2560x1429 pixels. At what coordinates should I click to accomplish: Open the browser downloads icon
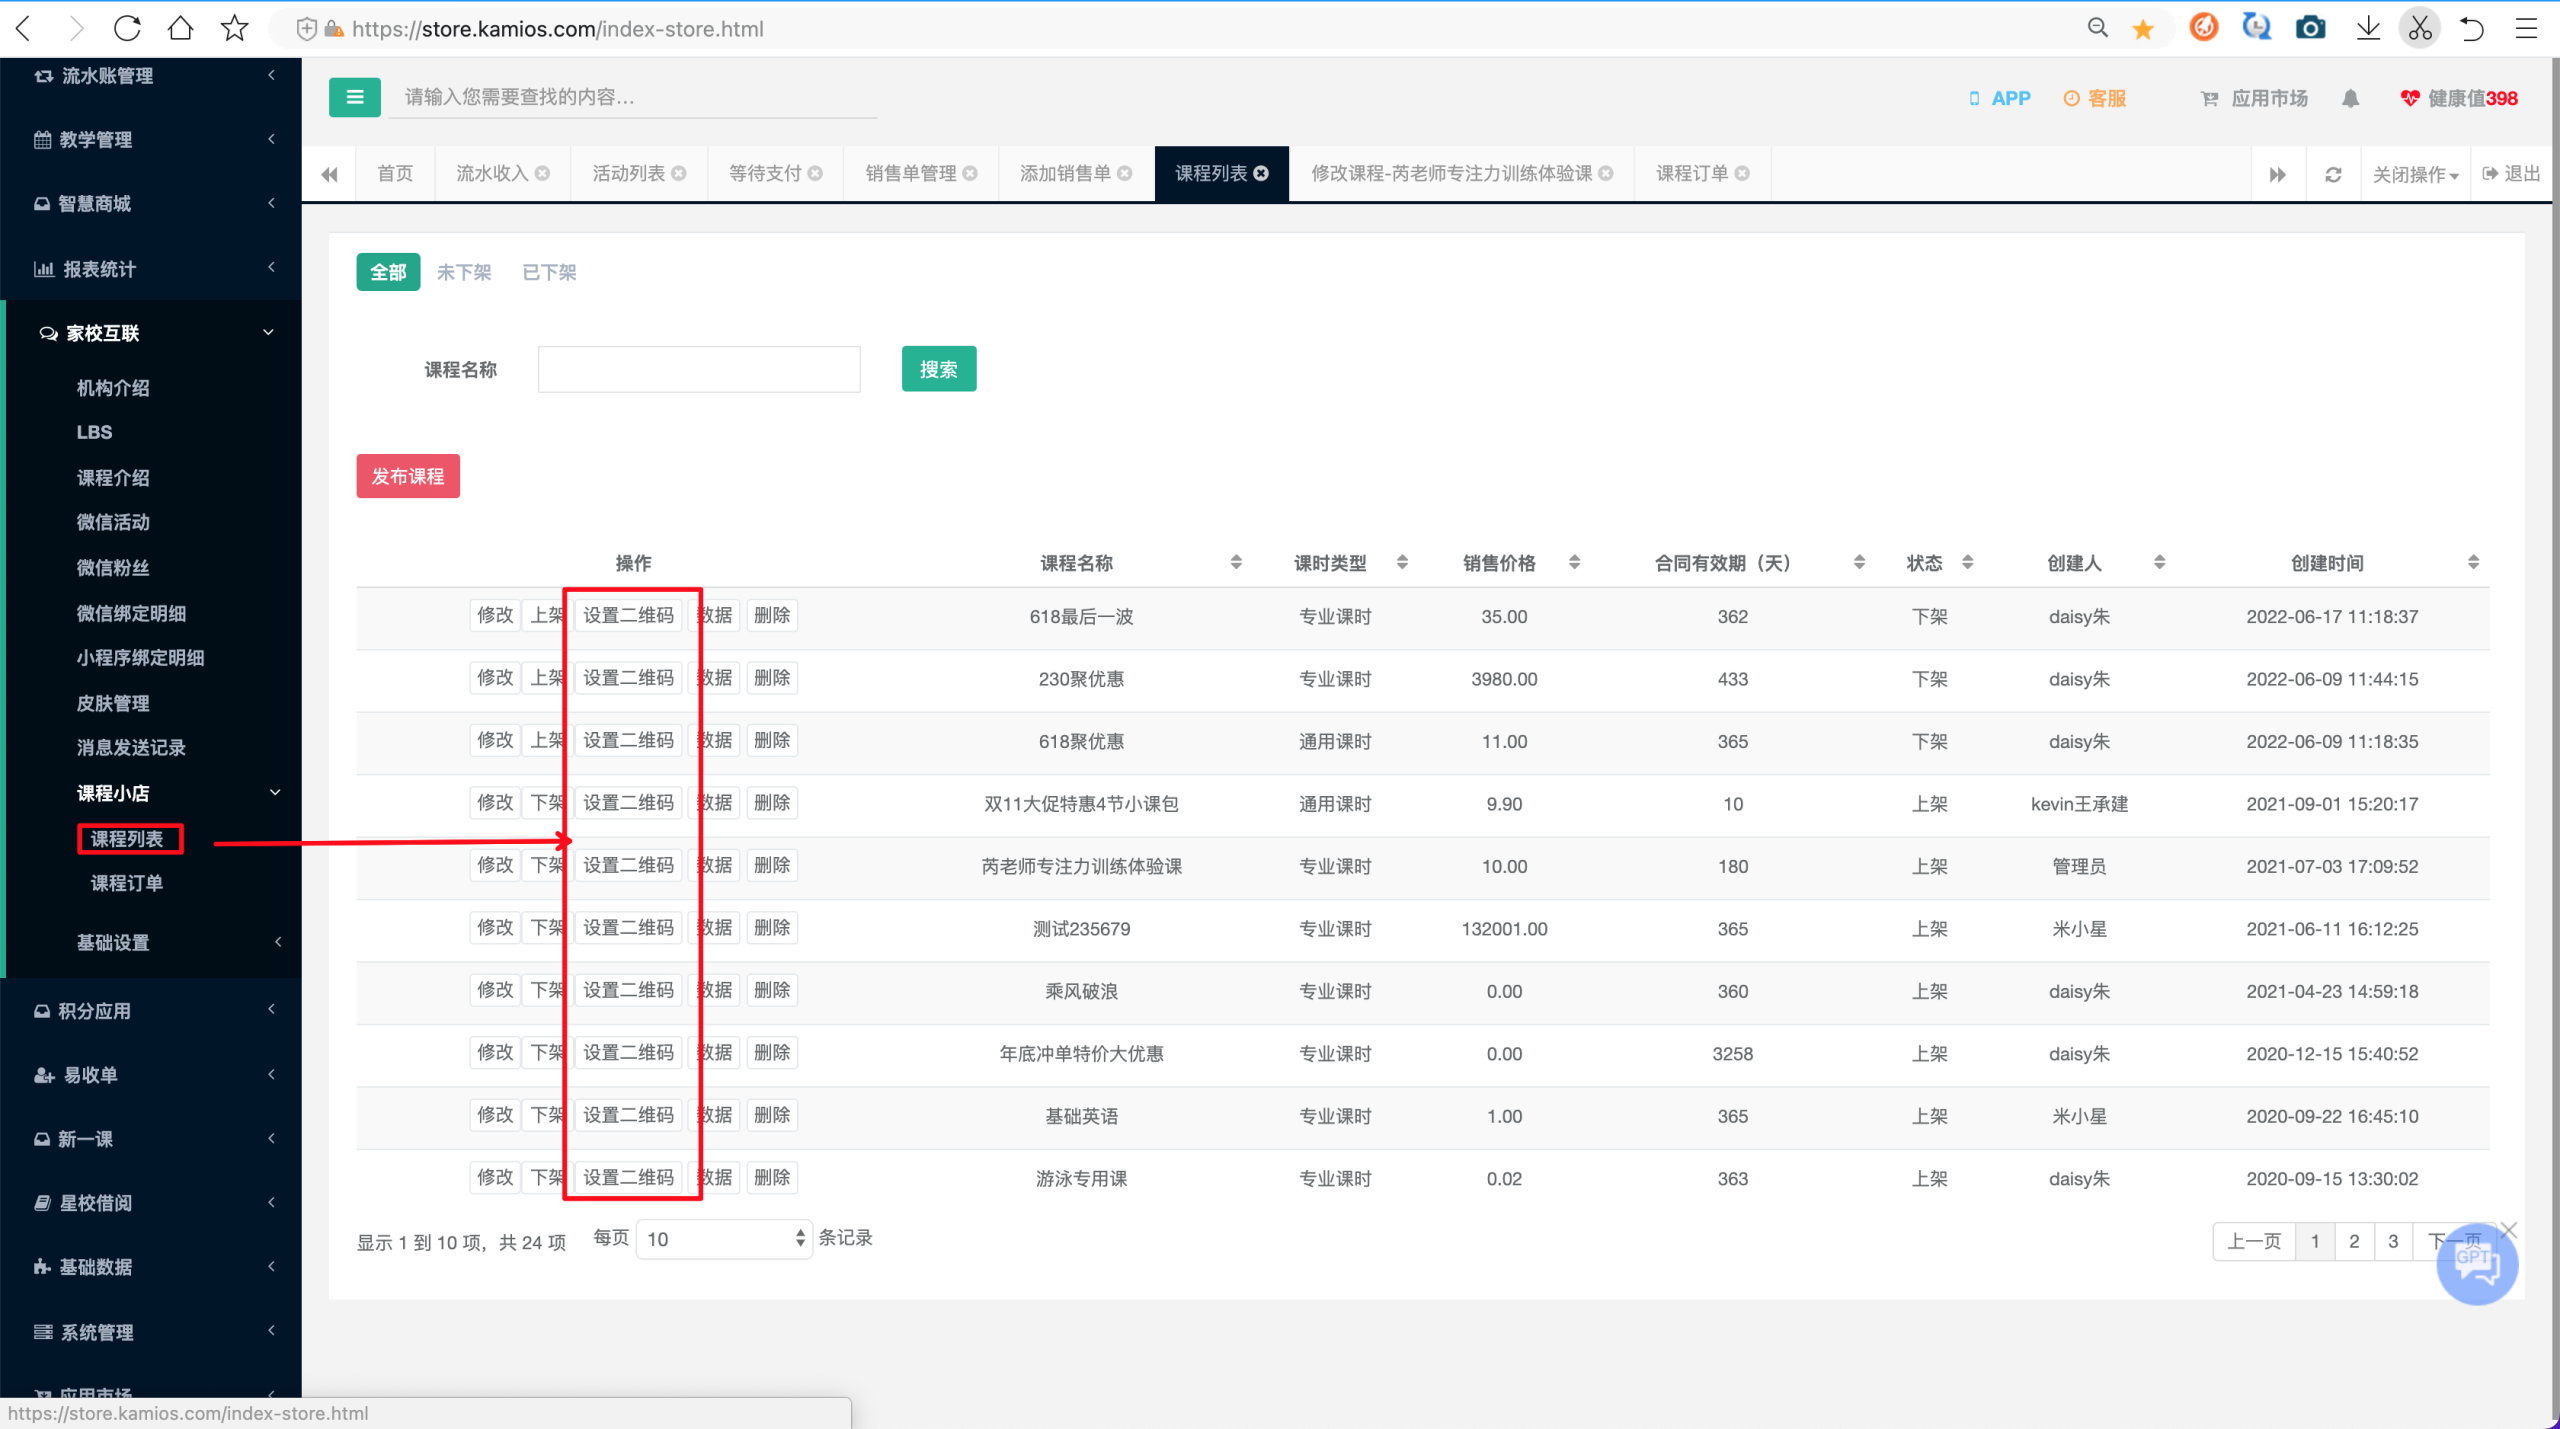coord(2367,28)
